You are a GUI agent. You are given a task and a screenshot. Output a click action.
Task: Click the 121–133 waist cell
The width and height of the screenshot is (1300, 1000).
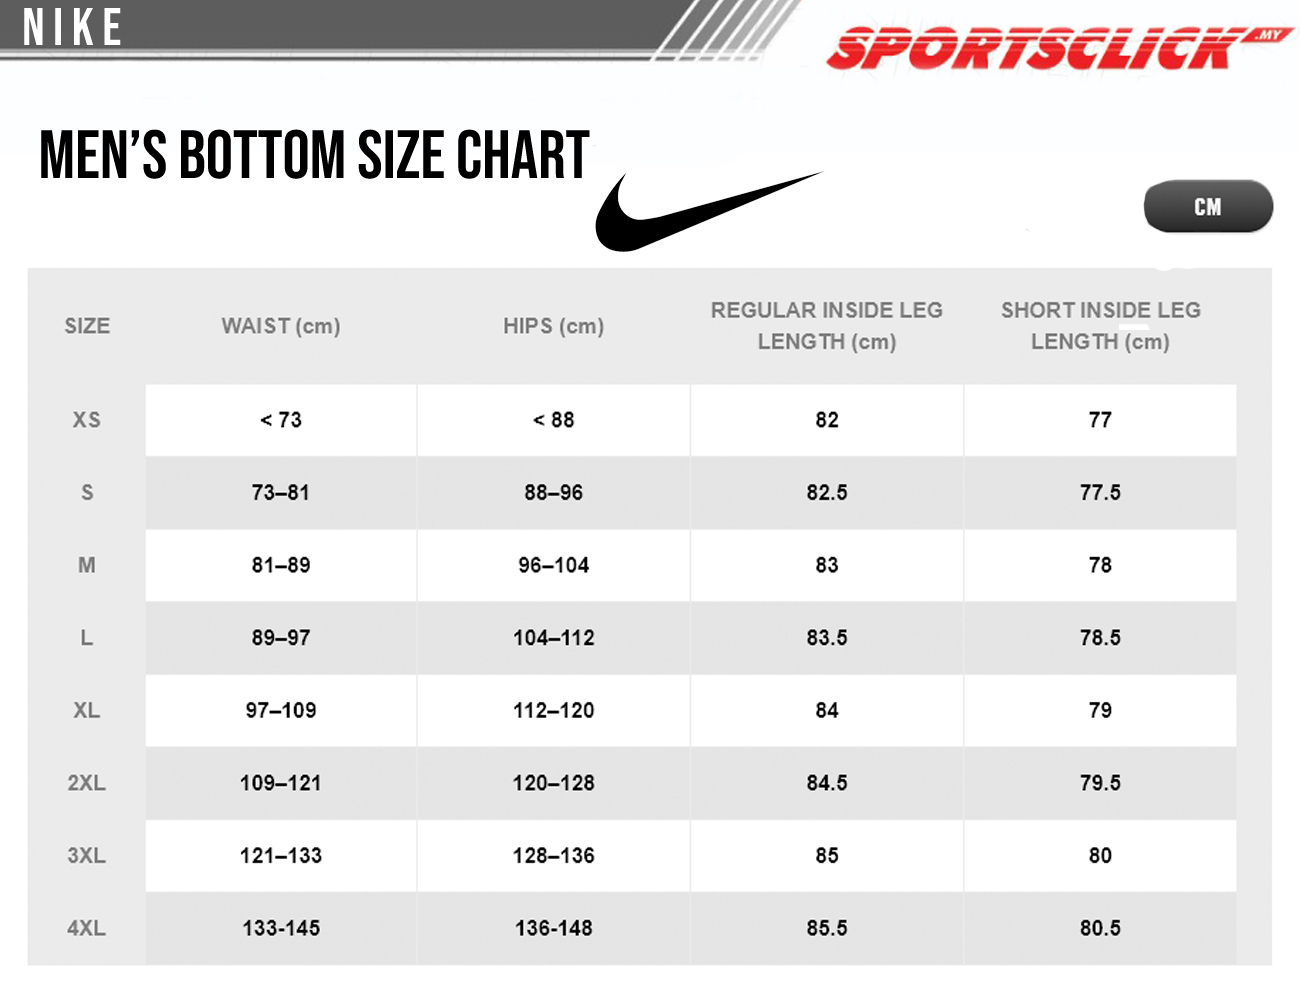click(x=281, y=856)
